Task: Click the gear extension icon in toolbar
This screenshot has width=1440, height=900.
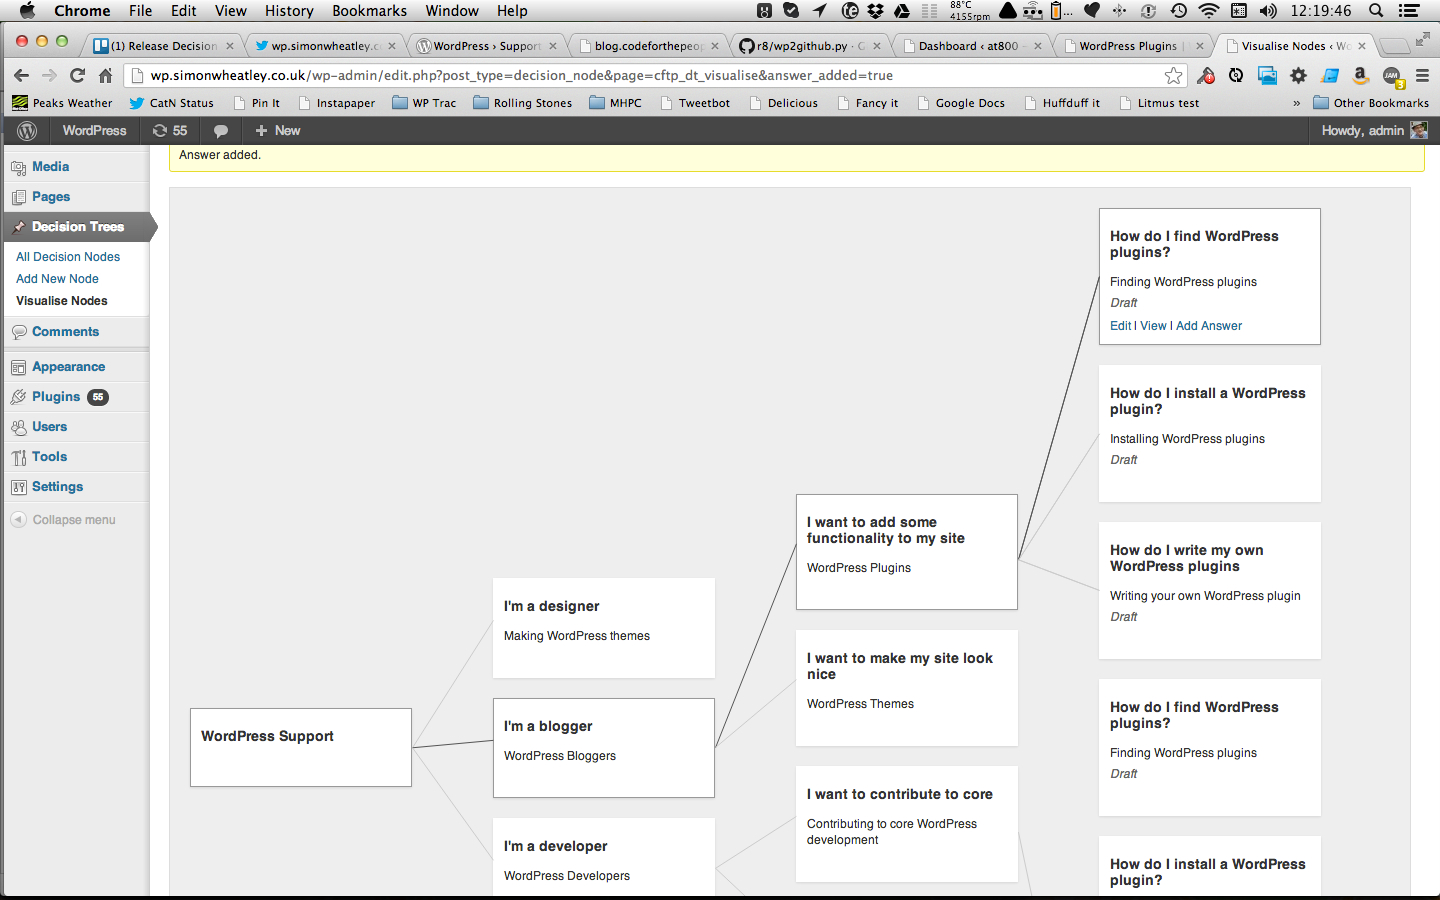Action: coord(1298,75)
